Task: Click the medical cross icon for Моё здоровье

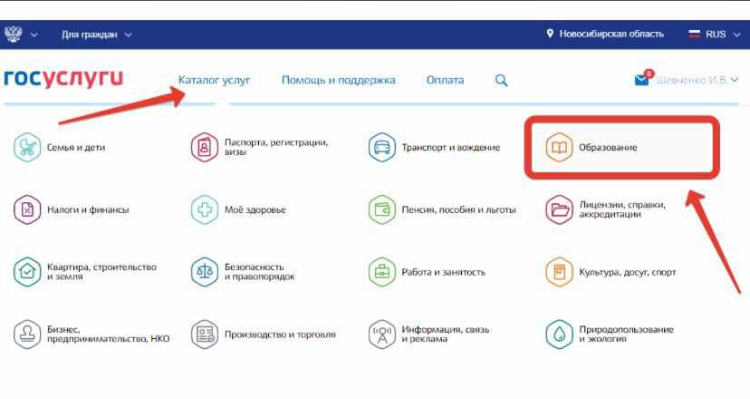Action: pyautogui.click(x=205, y=210)
